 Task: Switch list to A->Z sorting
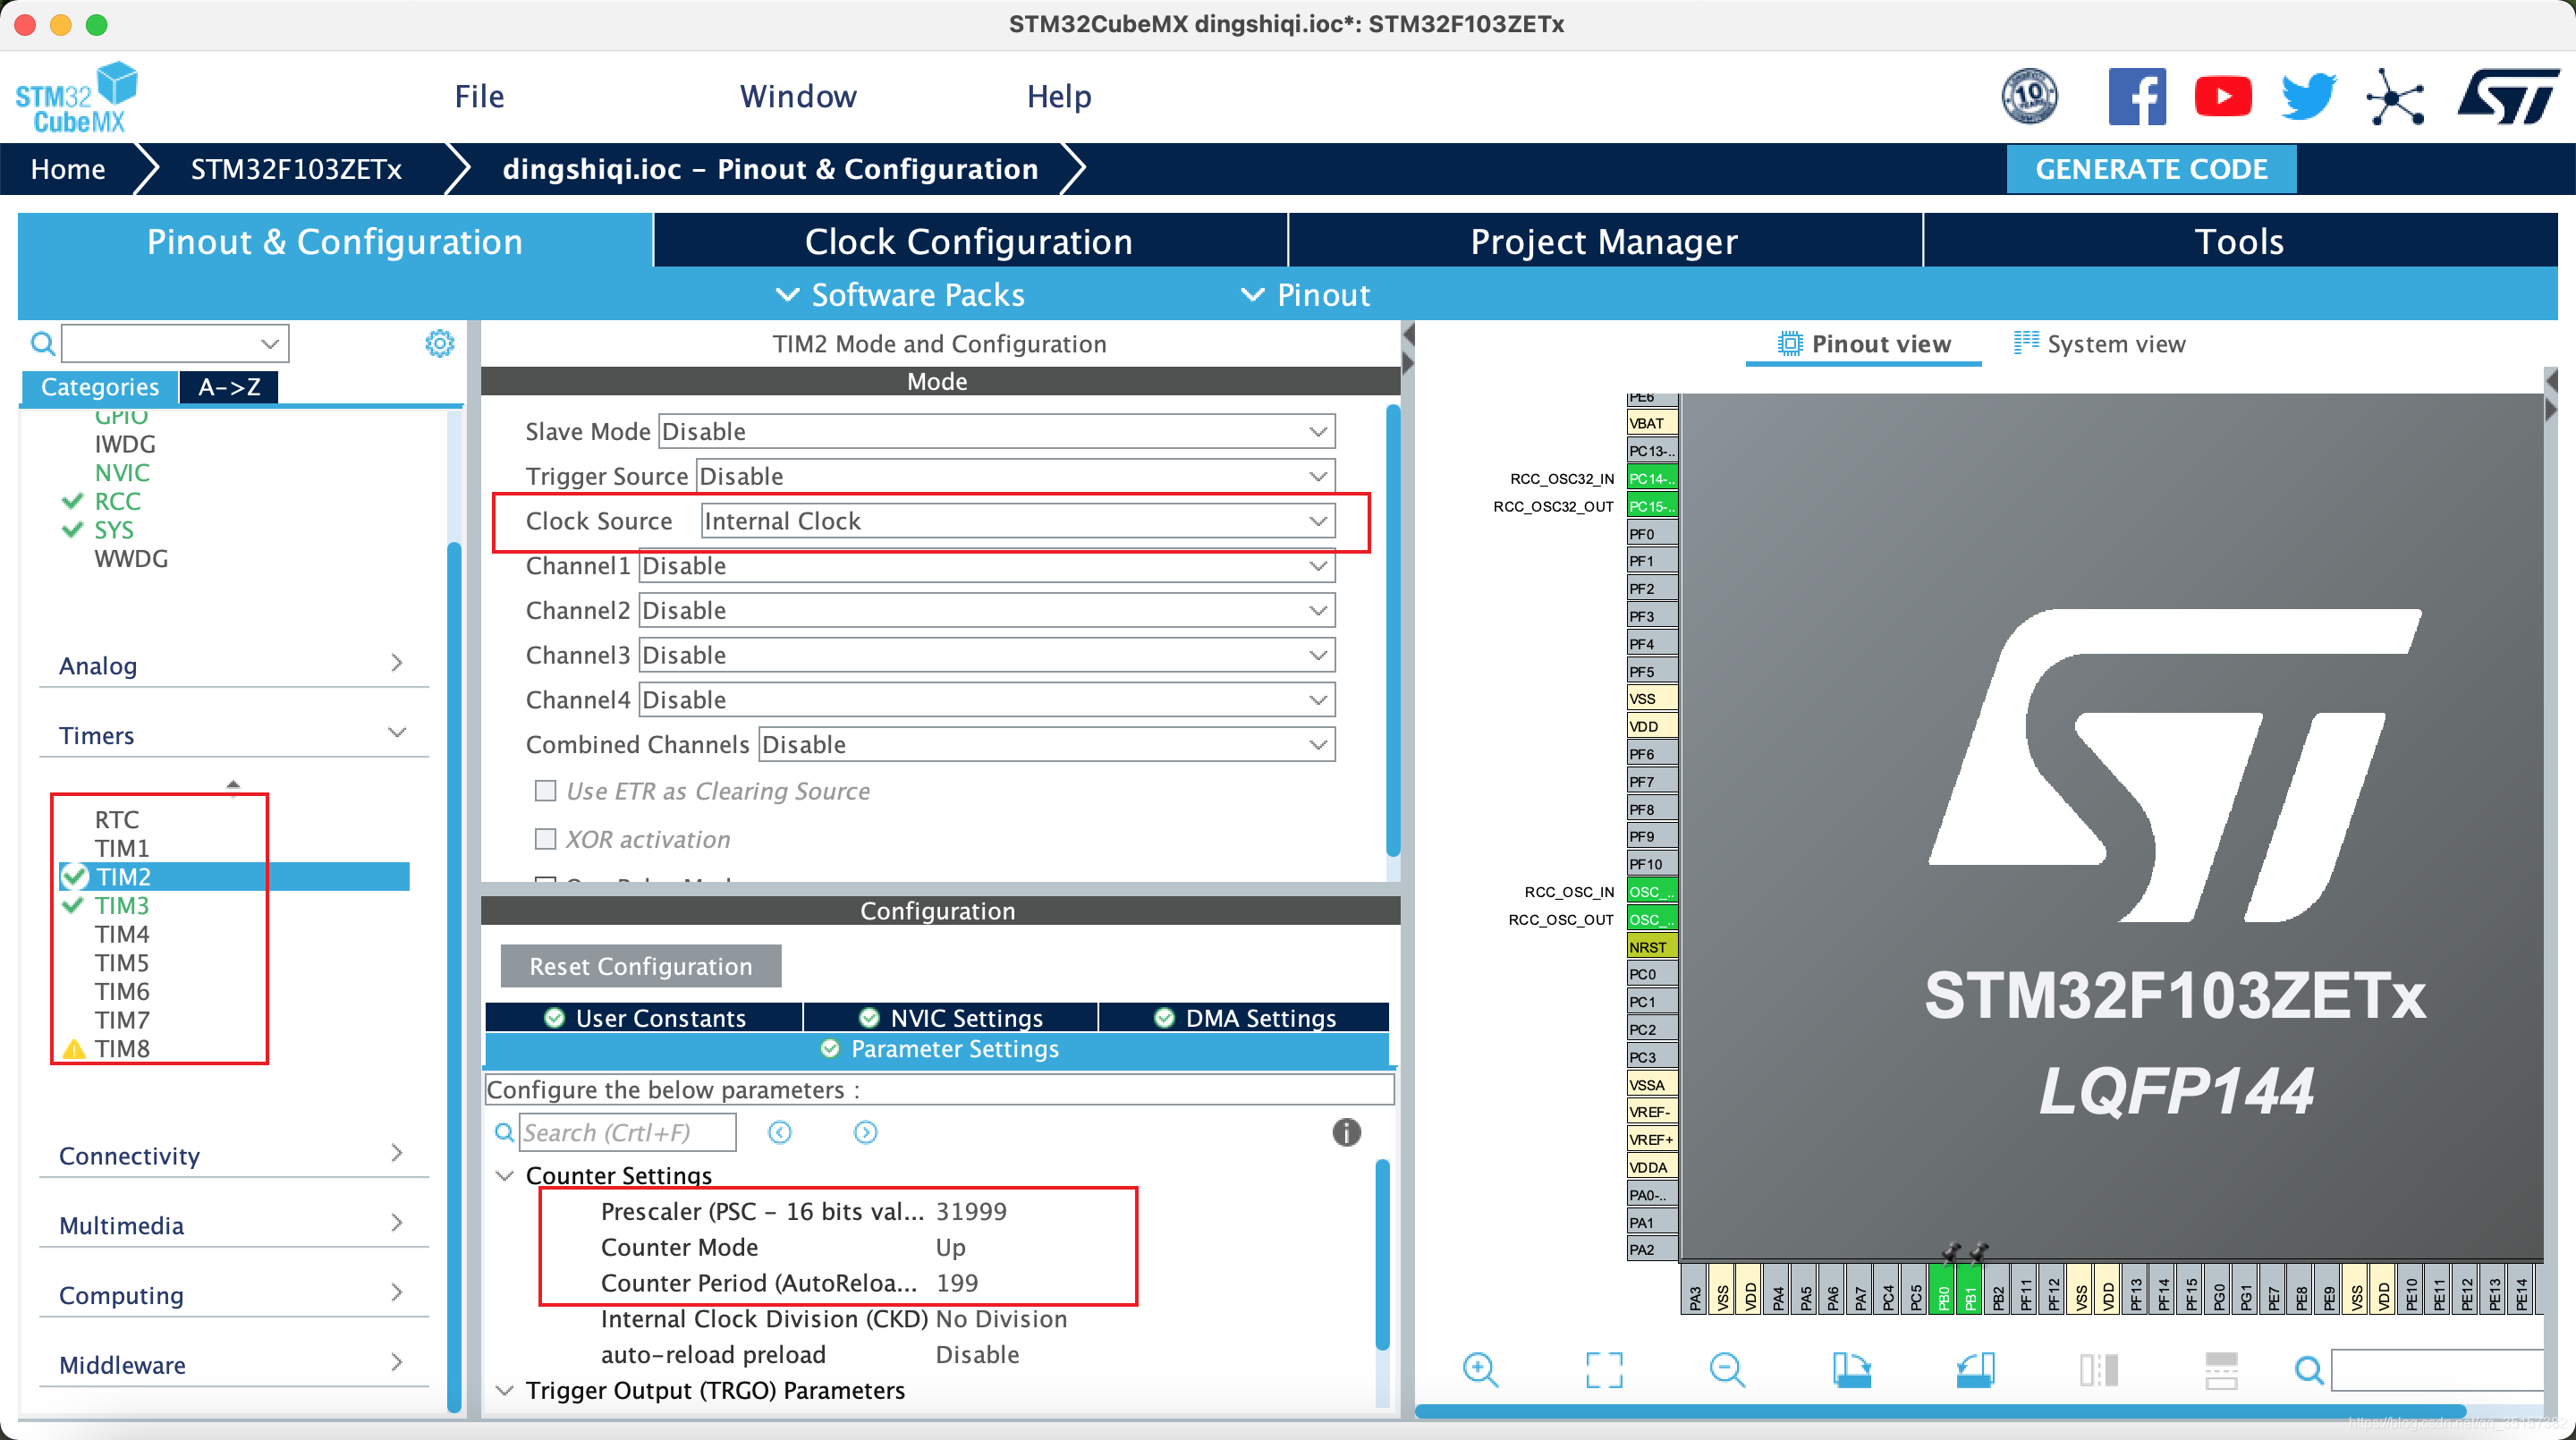point(229,386)
